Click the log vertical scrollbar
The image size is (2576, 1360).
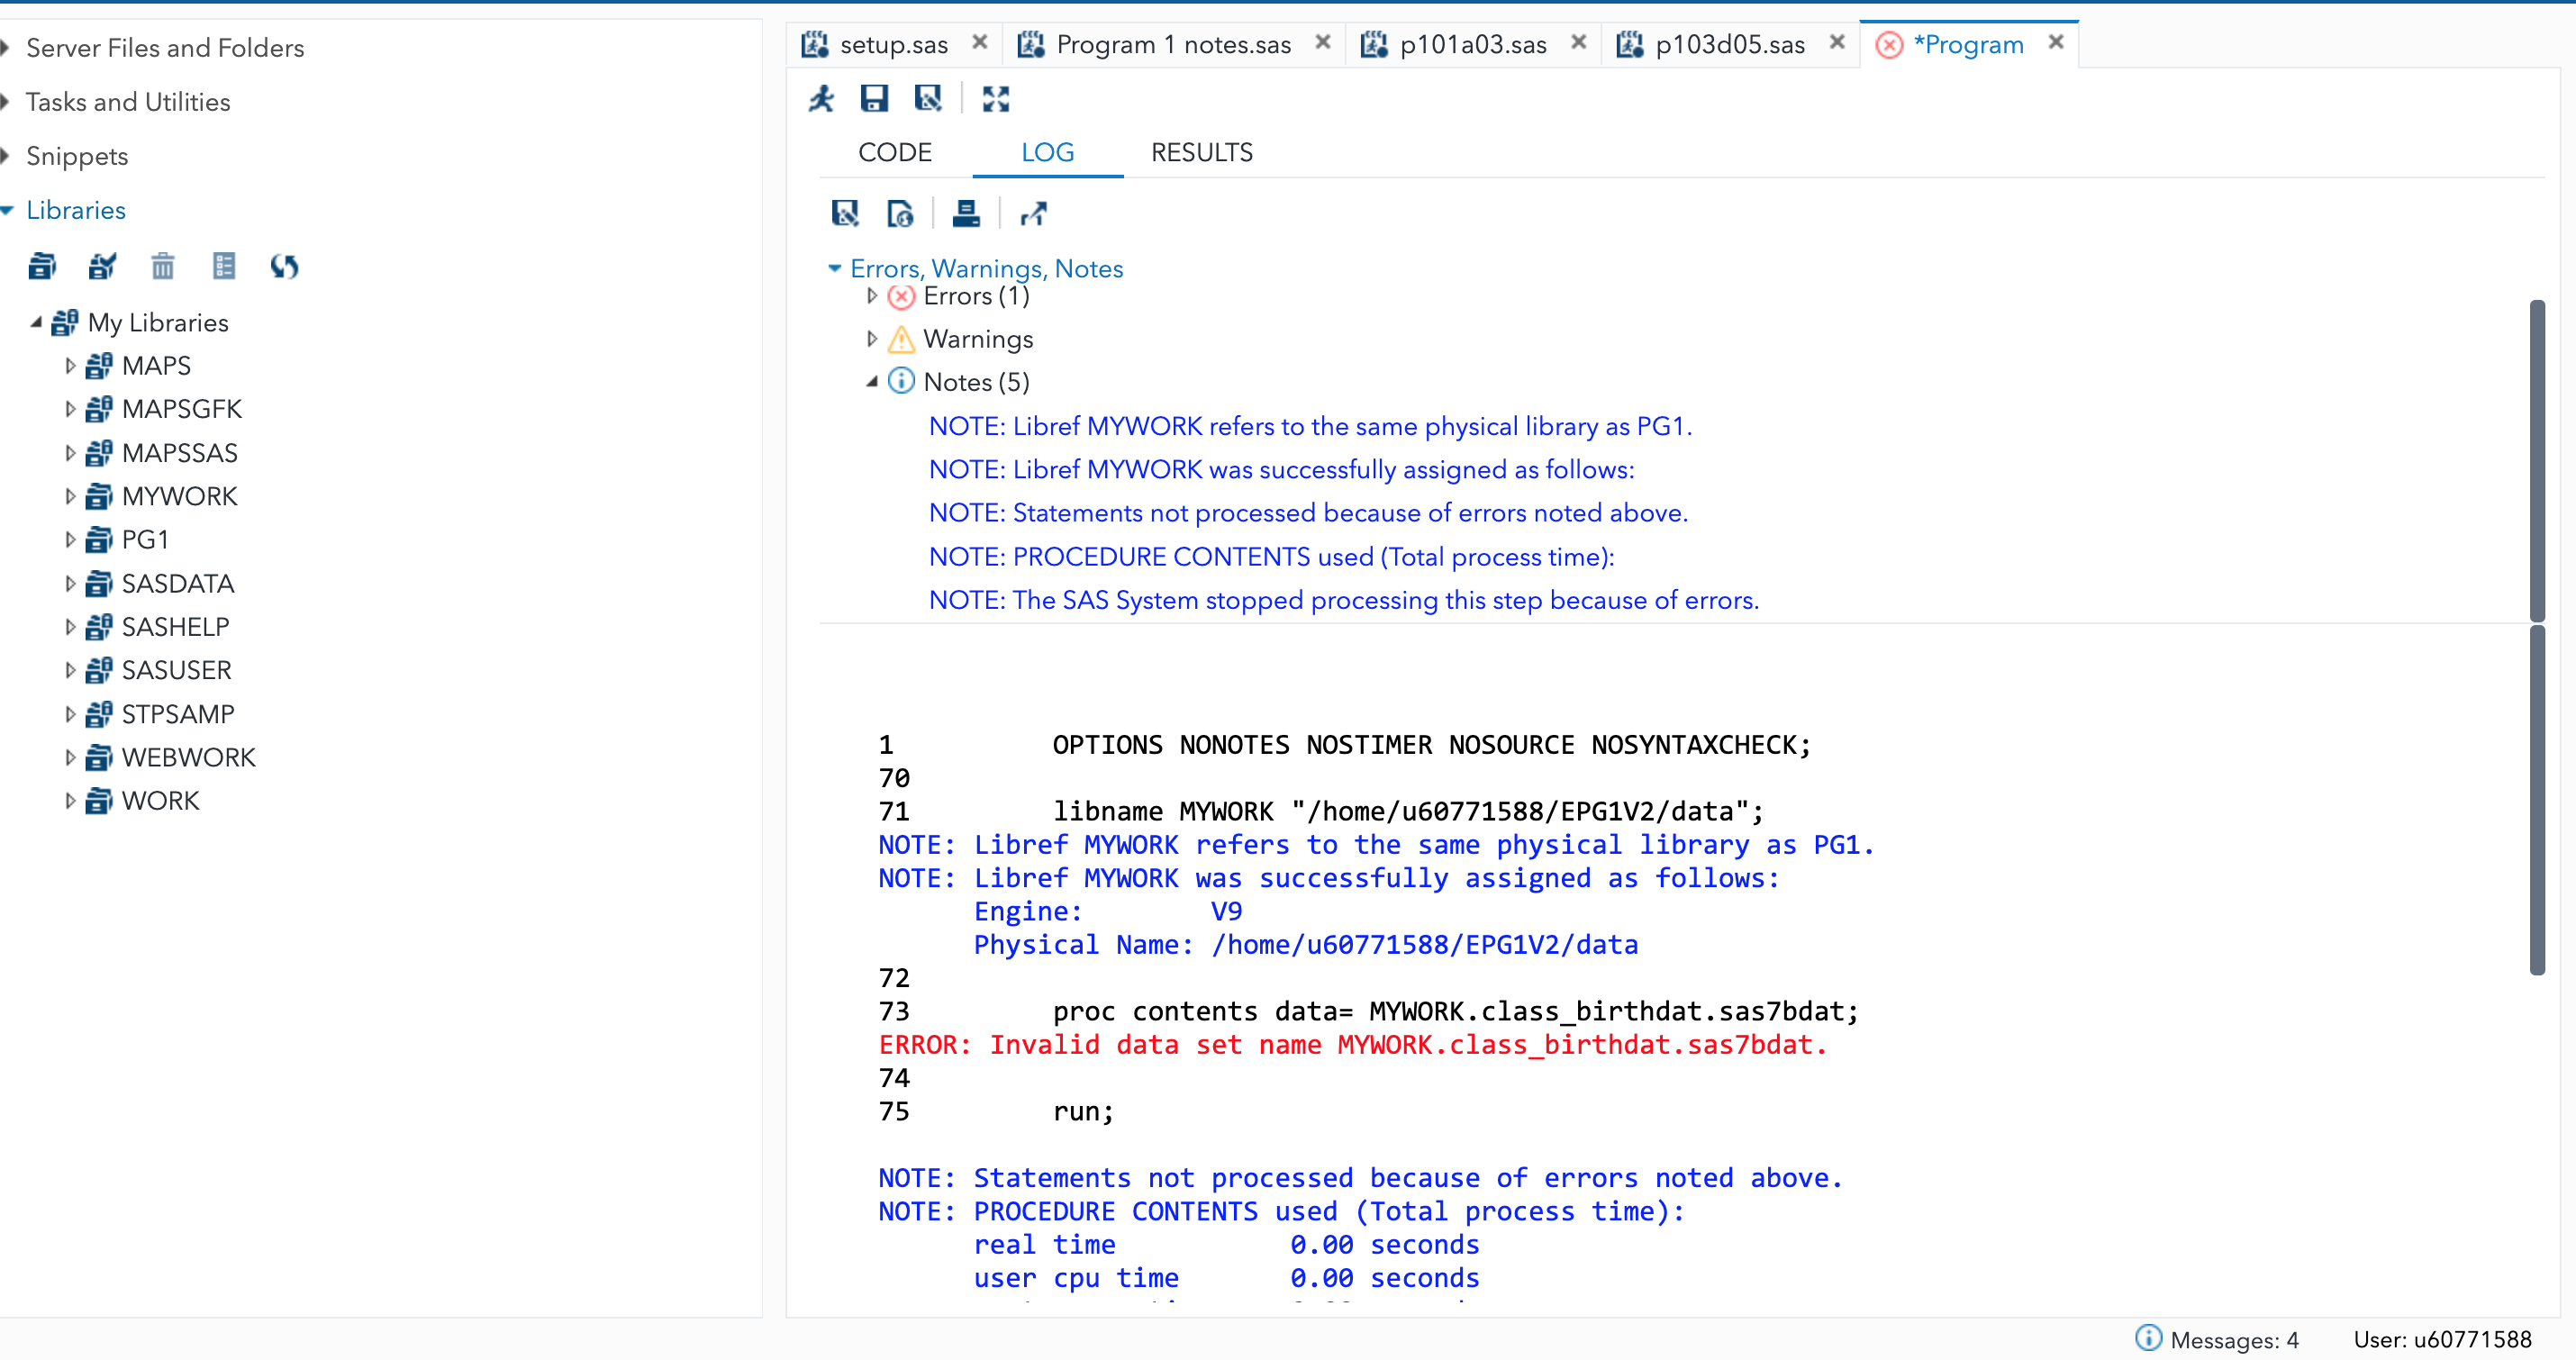2536,800
